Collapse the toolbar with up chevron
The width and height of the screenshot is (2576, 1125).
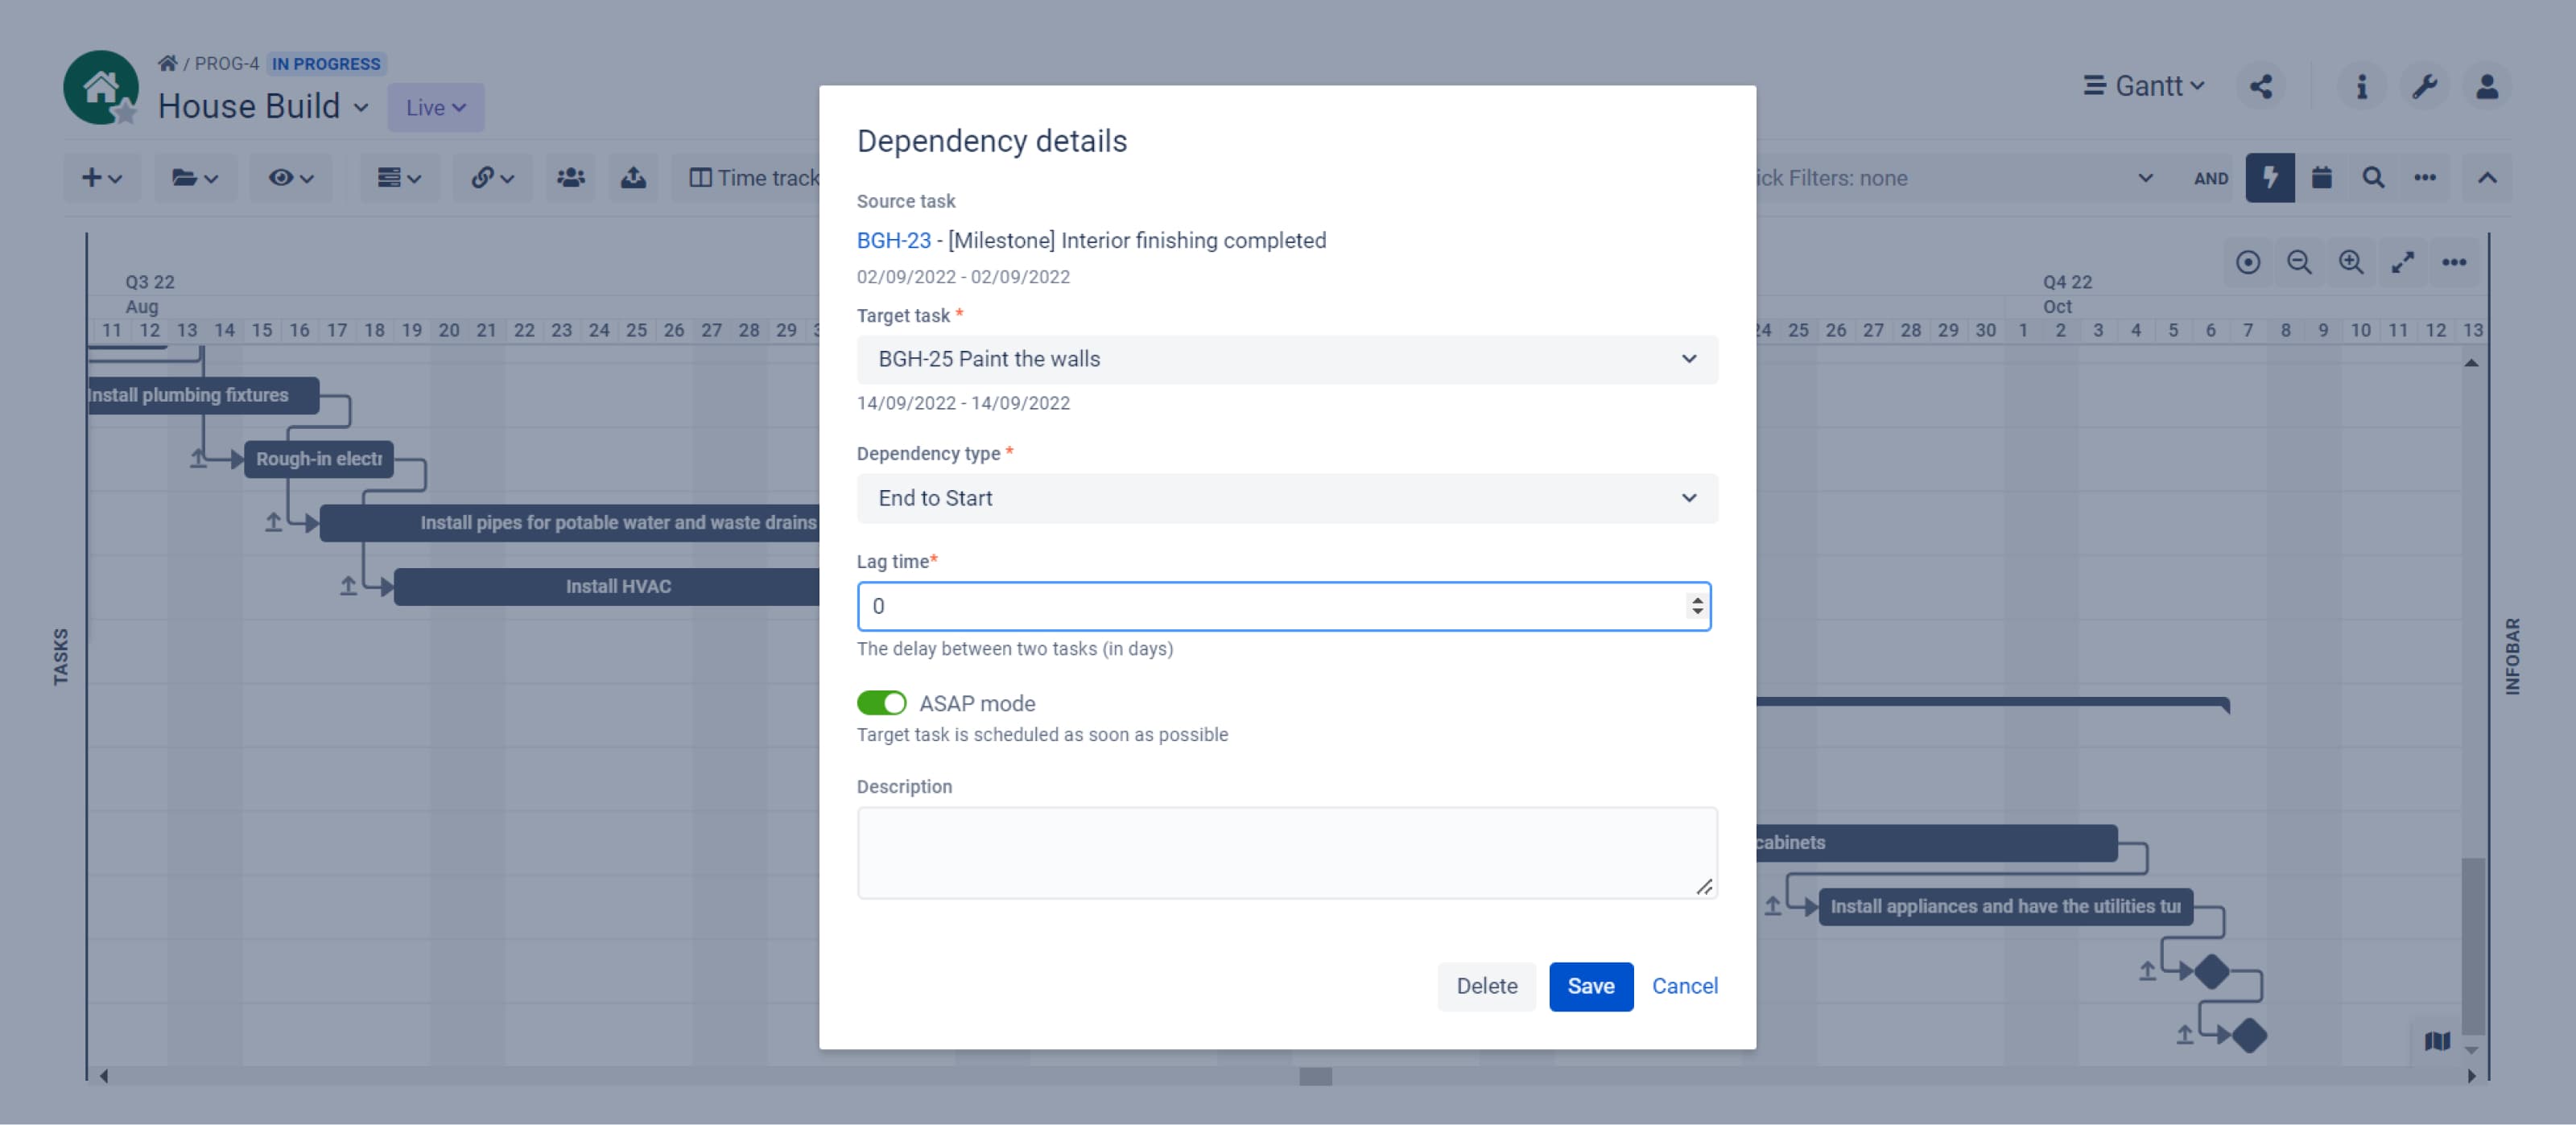tap(2487, 178)
